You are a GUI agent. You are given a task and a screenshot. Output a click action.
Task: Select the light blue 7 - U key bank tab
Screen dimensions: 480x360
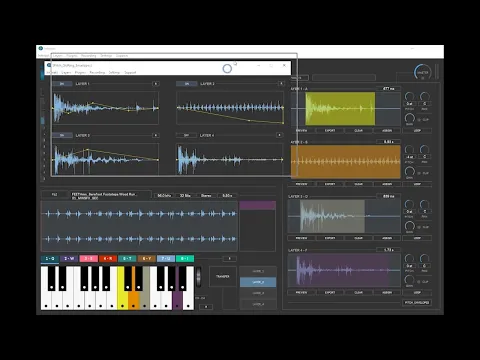coord(166,259)
